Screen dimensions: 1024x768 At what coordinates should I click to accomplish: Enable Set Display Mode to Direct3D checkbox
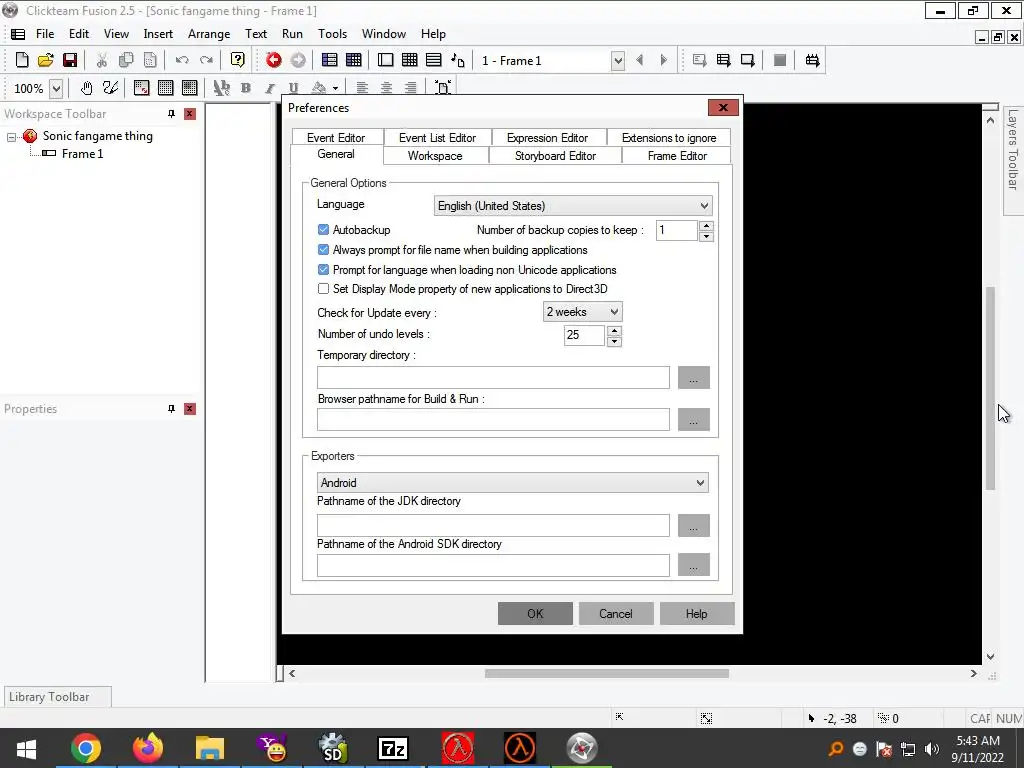pos(323,289)
